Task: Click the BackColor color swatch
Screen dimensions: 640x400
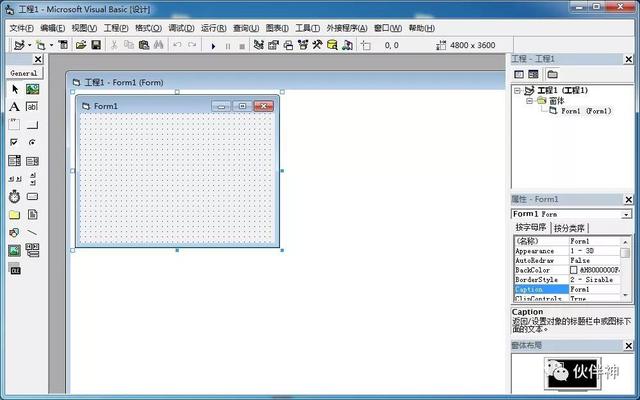Action: tap(573, 270)
